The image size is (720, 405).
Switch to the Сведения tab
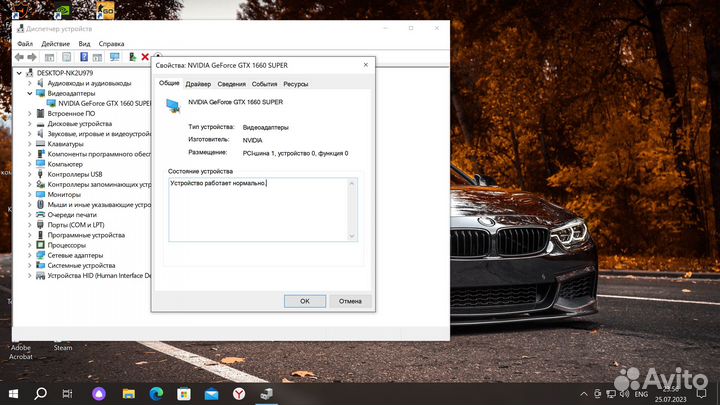tap(231, 84)
